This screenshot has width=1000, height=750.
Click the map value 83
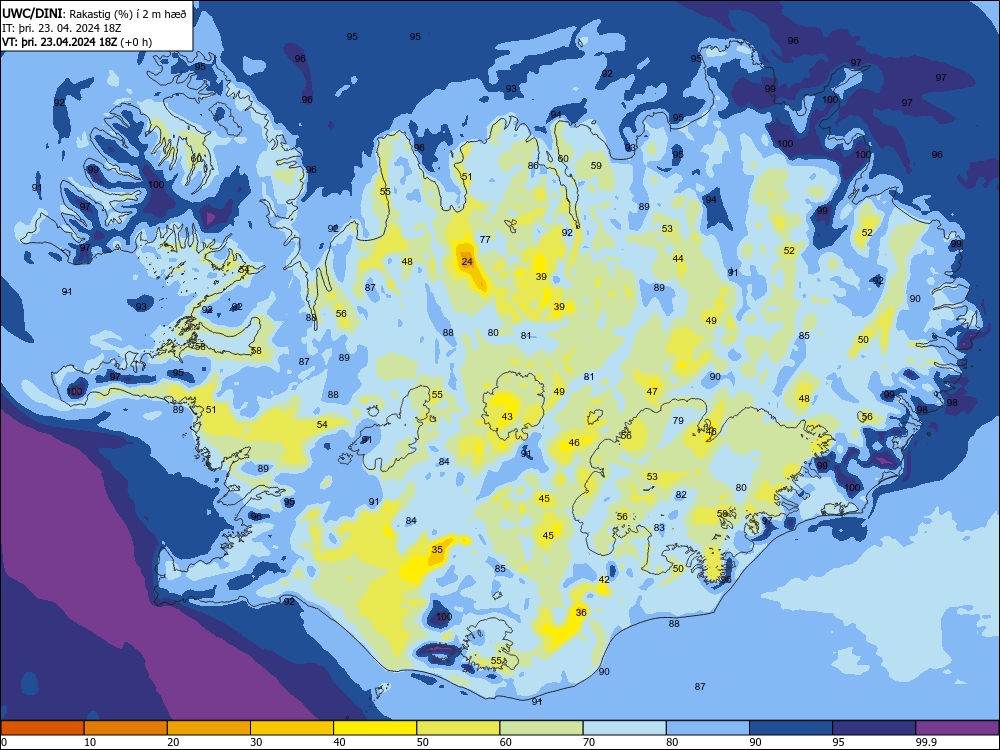click(659, 527)
